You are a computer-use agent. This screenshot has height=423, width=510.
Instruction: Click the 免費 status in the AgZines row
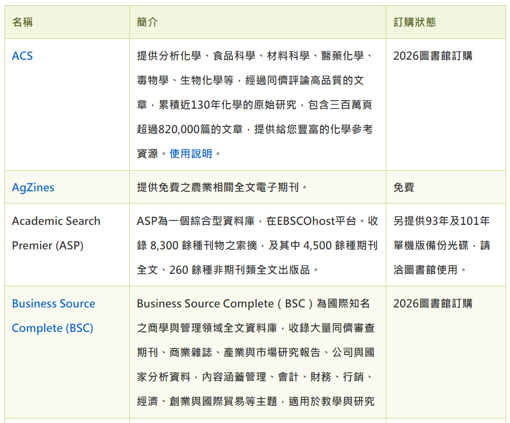[404, 187]
